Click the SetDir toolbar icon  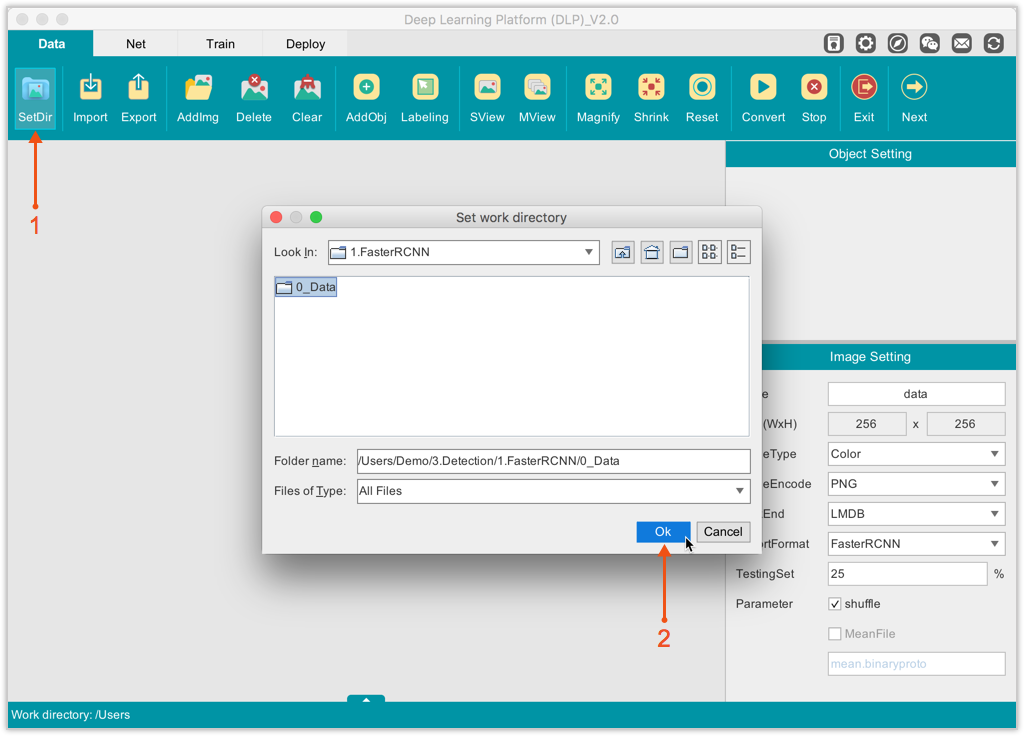[x=35, y=98]
